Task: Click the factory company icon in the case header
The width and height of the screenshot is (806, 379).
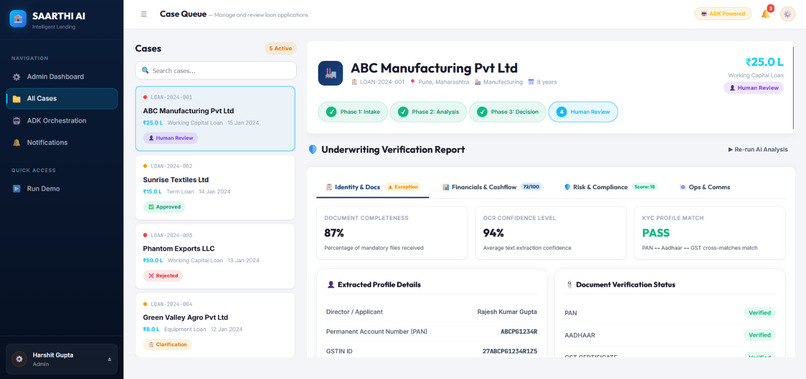Action: [x=331, y=73]
